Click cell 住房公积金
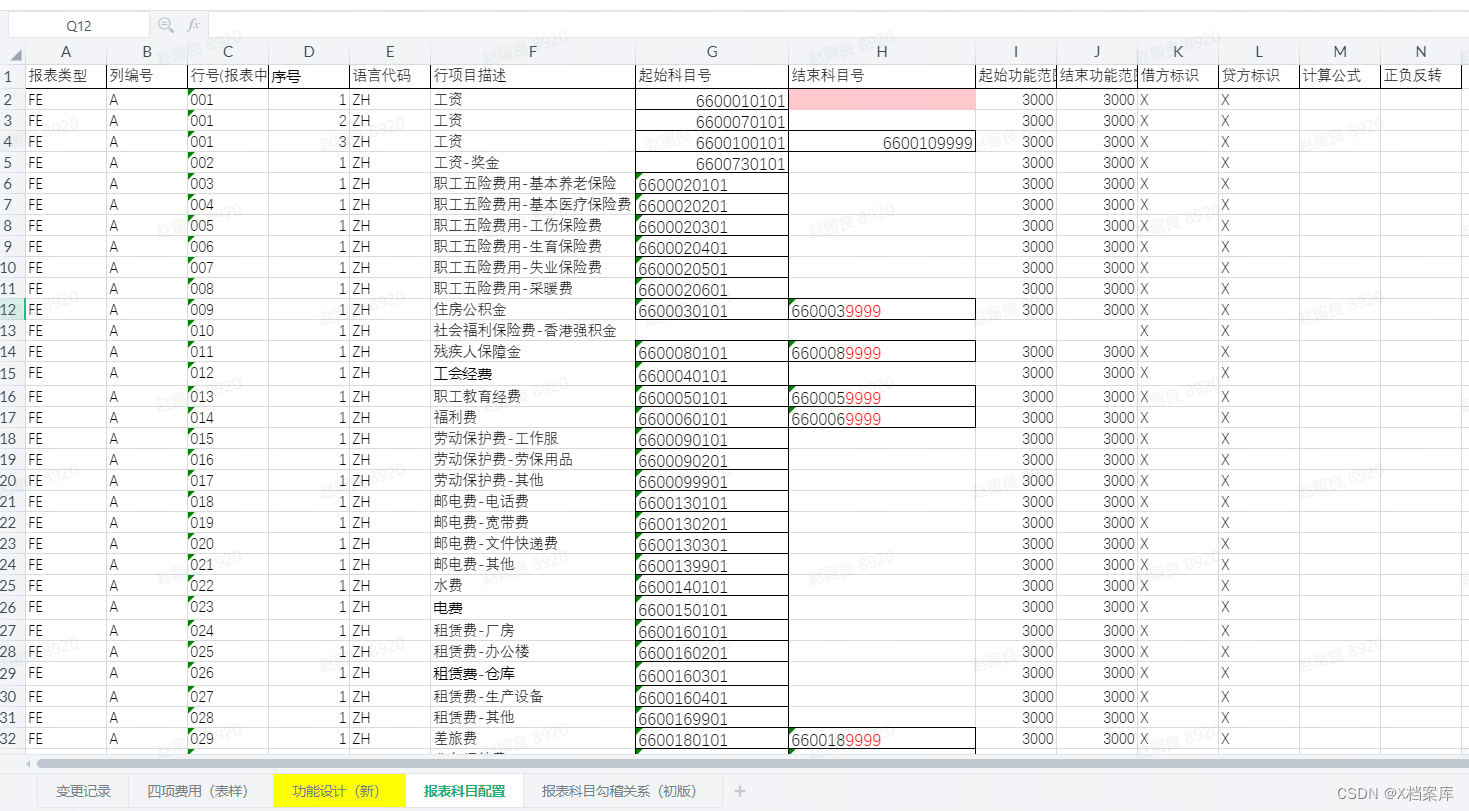1469x811 pixels. 533,309
